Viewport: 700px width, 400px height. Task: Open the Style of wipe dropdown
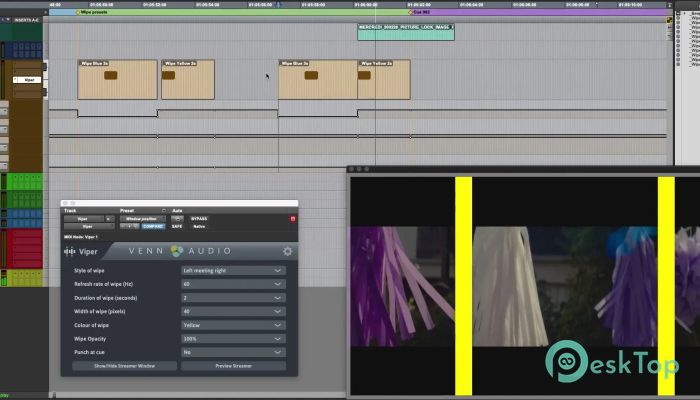pyautogui.click(x=233, y=271)
